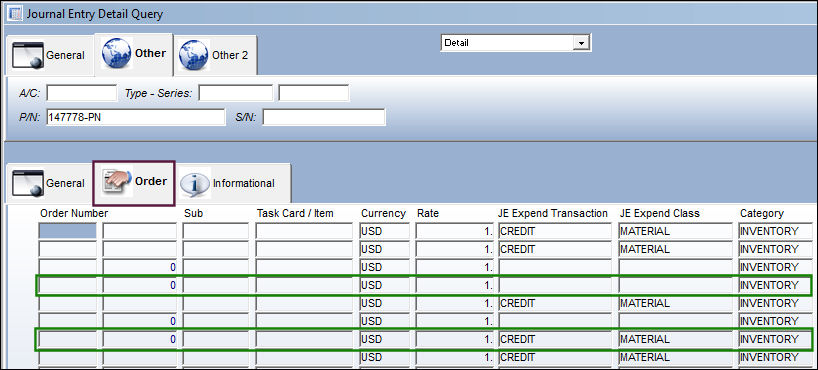The image size is (818, 370).
Task: Click the S/N input field
Action: click(x=324, y=117)
